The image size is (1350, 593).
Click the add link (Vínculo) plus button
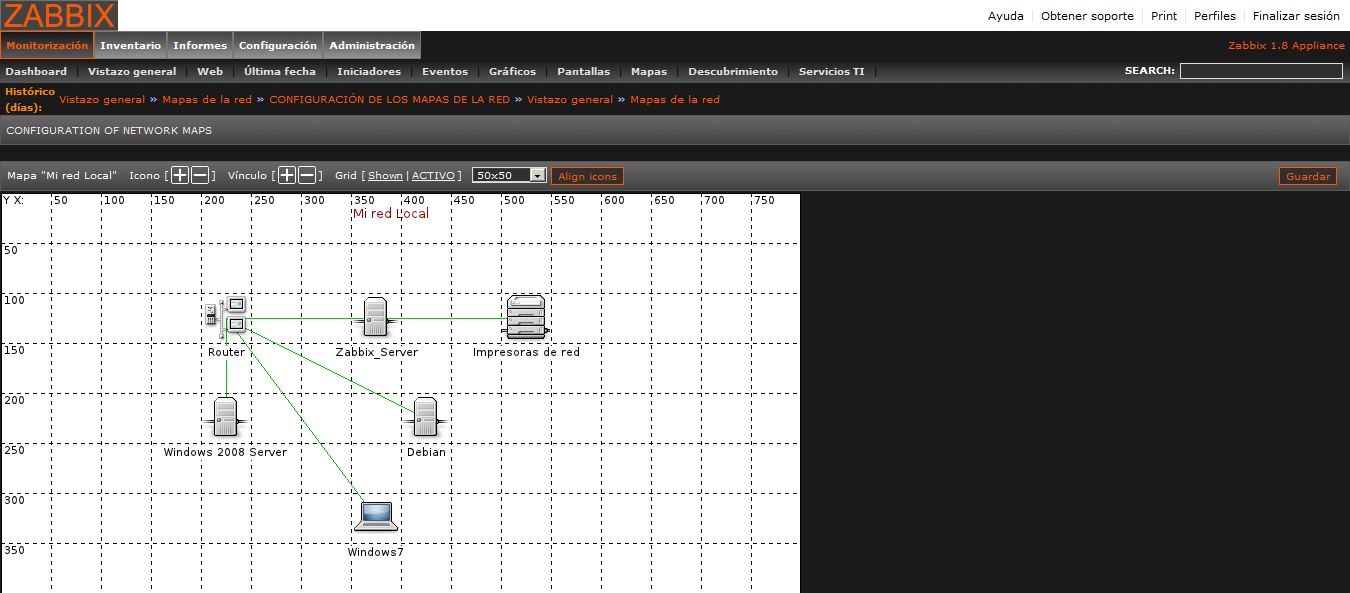pyautogui.click(x=287, y=175)
